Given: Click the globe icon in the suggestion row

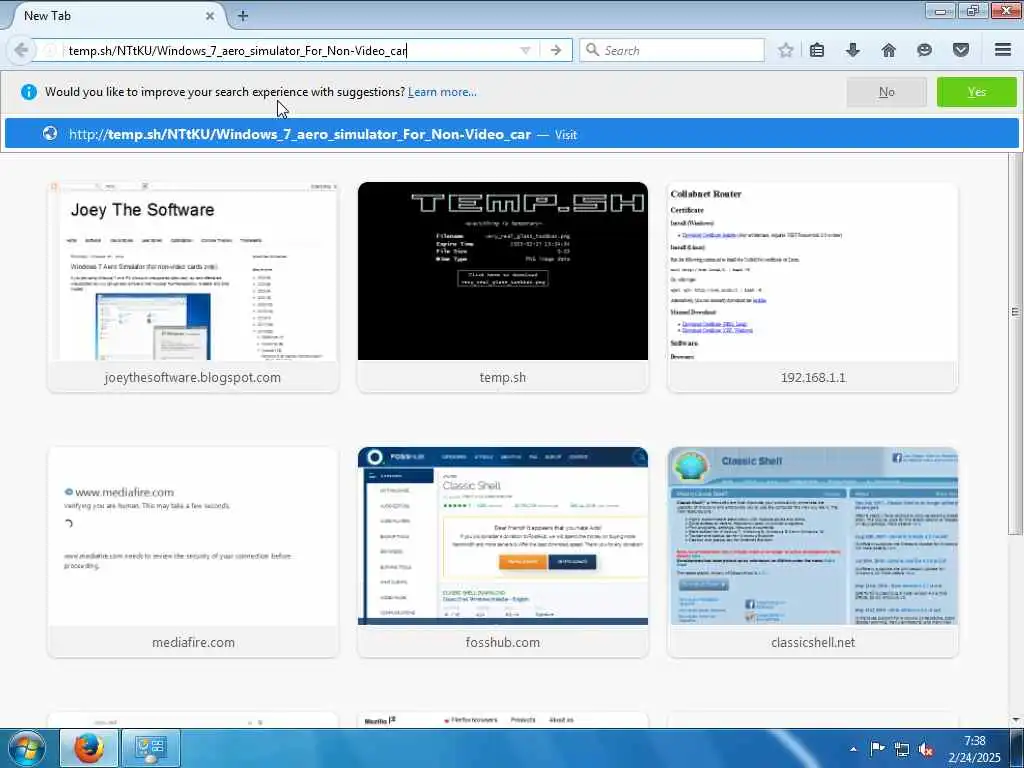Looking at the screenshot, I should point(50,134).
